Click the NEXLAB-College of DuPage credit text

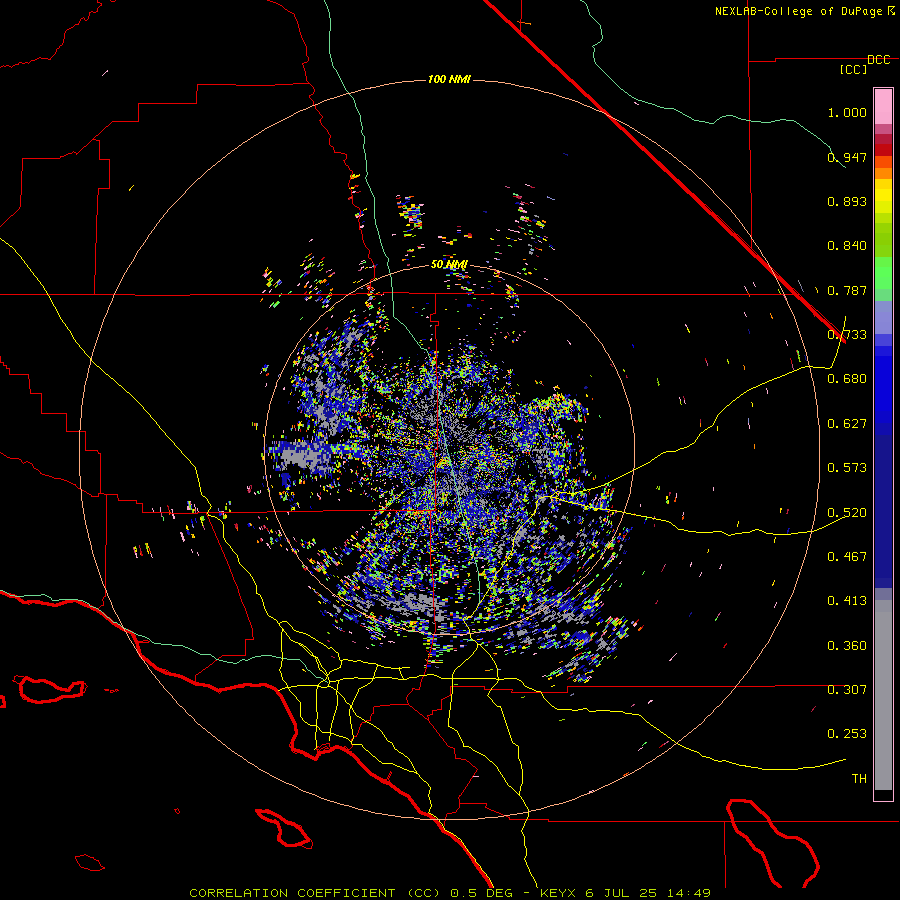798,11
